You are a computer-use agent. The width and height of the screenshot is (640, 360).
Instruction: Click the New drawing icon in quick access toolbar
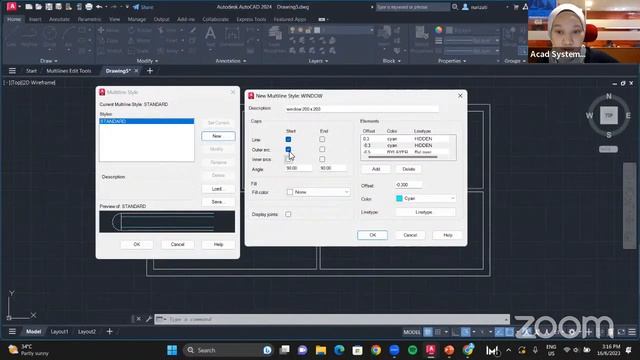pos(29,7)
